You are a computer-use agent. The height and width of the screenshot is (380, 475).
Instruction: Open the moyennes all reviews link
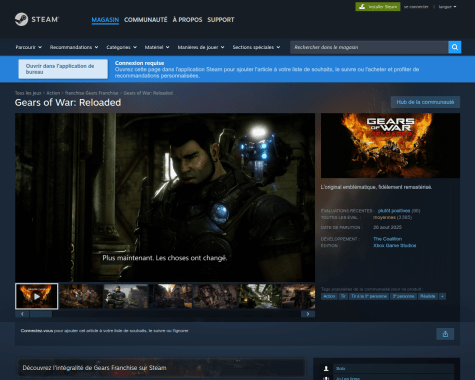click(384, 217)
